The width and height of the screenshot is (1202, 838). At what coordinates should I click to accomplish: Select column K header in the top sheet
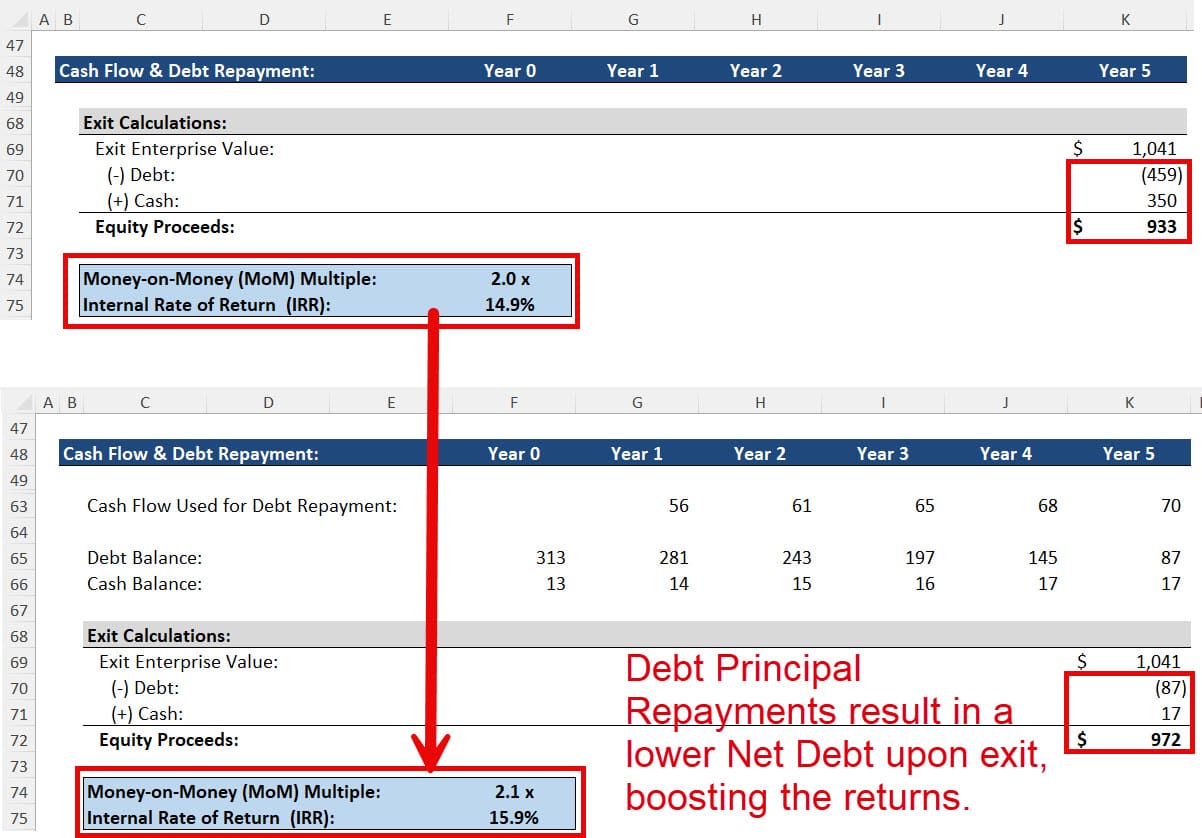(1124, 18)
